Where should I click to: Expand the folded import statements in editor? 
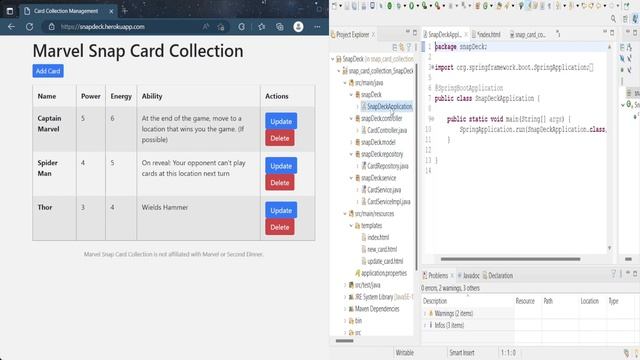click(432, 67)
